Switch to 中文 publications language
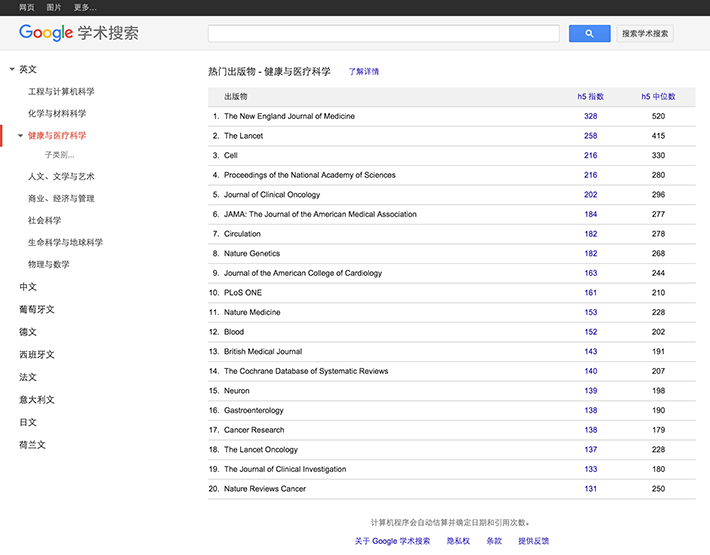The image size is (710, 555). tap(28, 287)
